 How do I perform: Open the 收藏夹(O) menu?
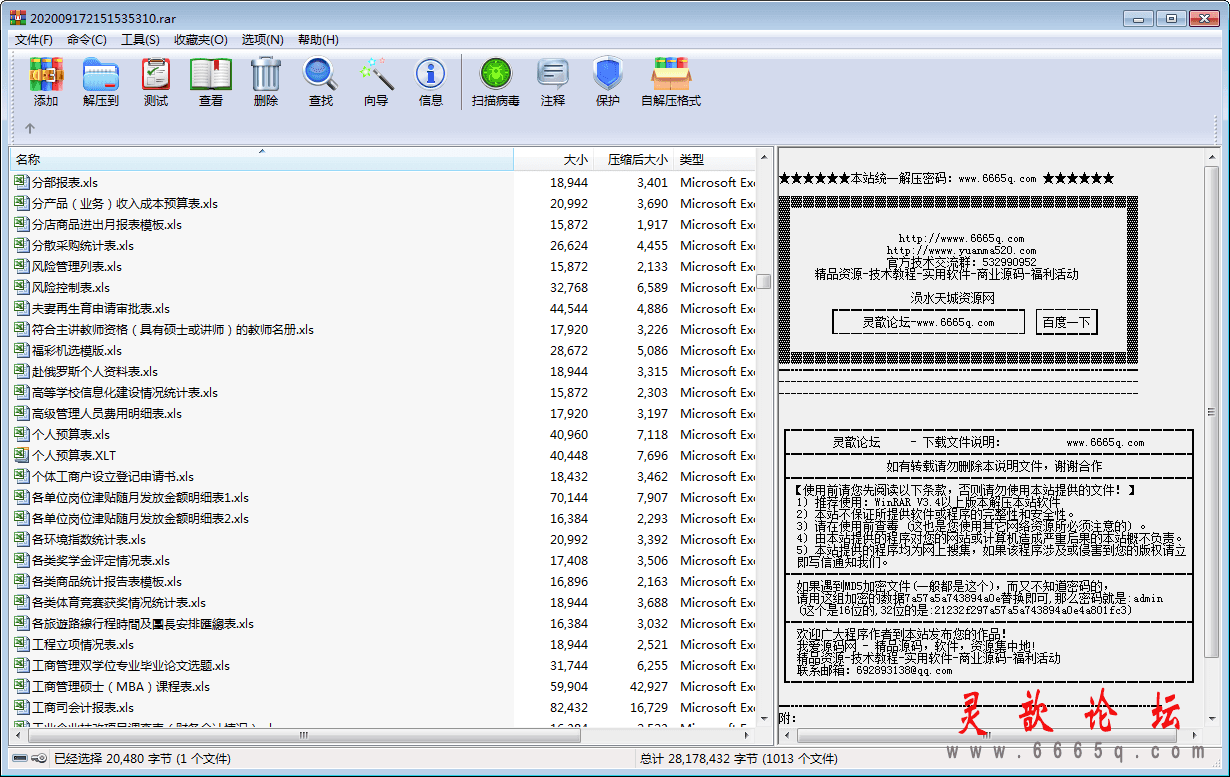(200, 40)
